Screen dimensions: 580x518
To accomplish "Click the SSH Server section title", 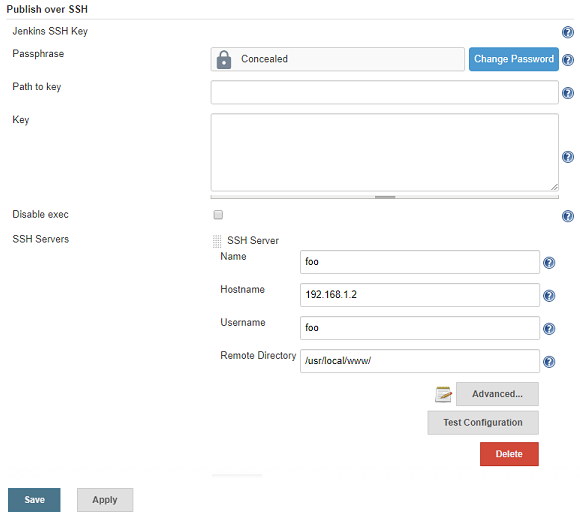I will tap(253, 240).
